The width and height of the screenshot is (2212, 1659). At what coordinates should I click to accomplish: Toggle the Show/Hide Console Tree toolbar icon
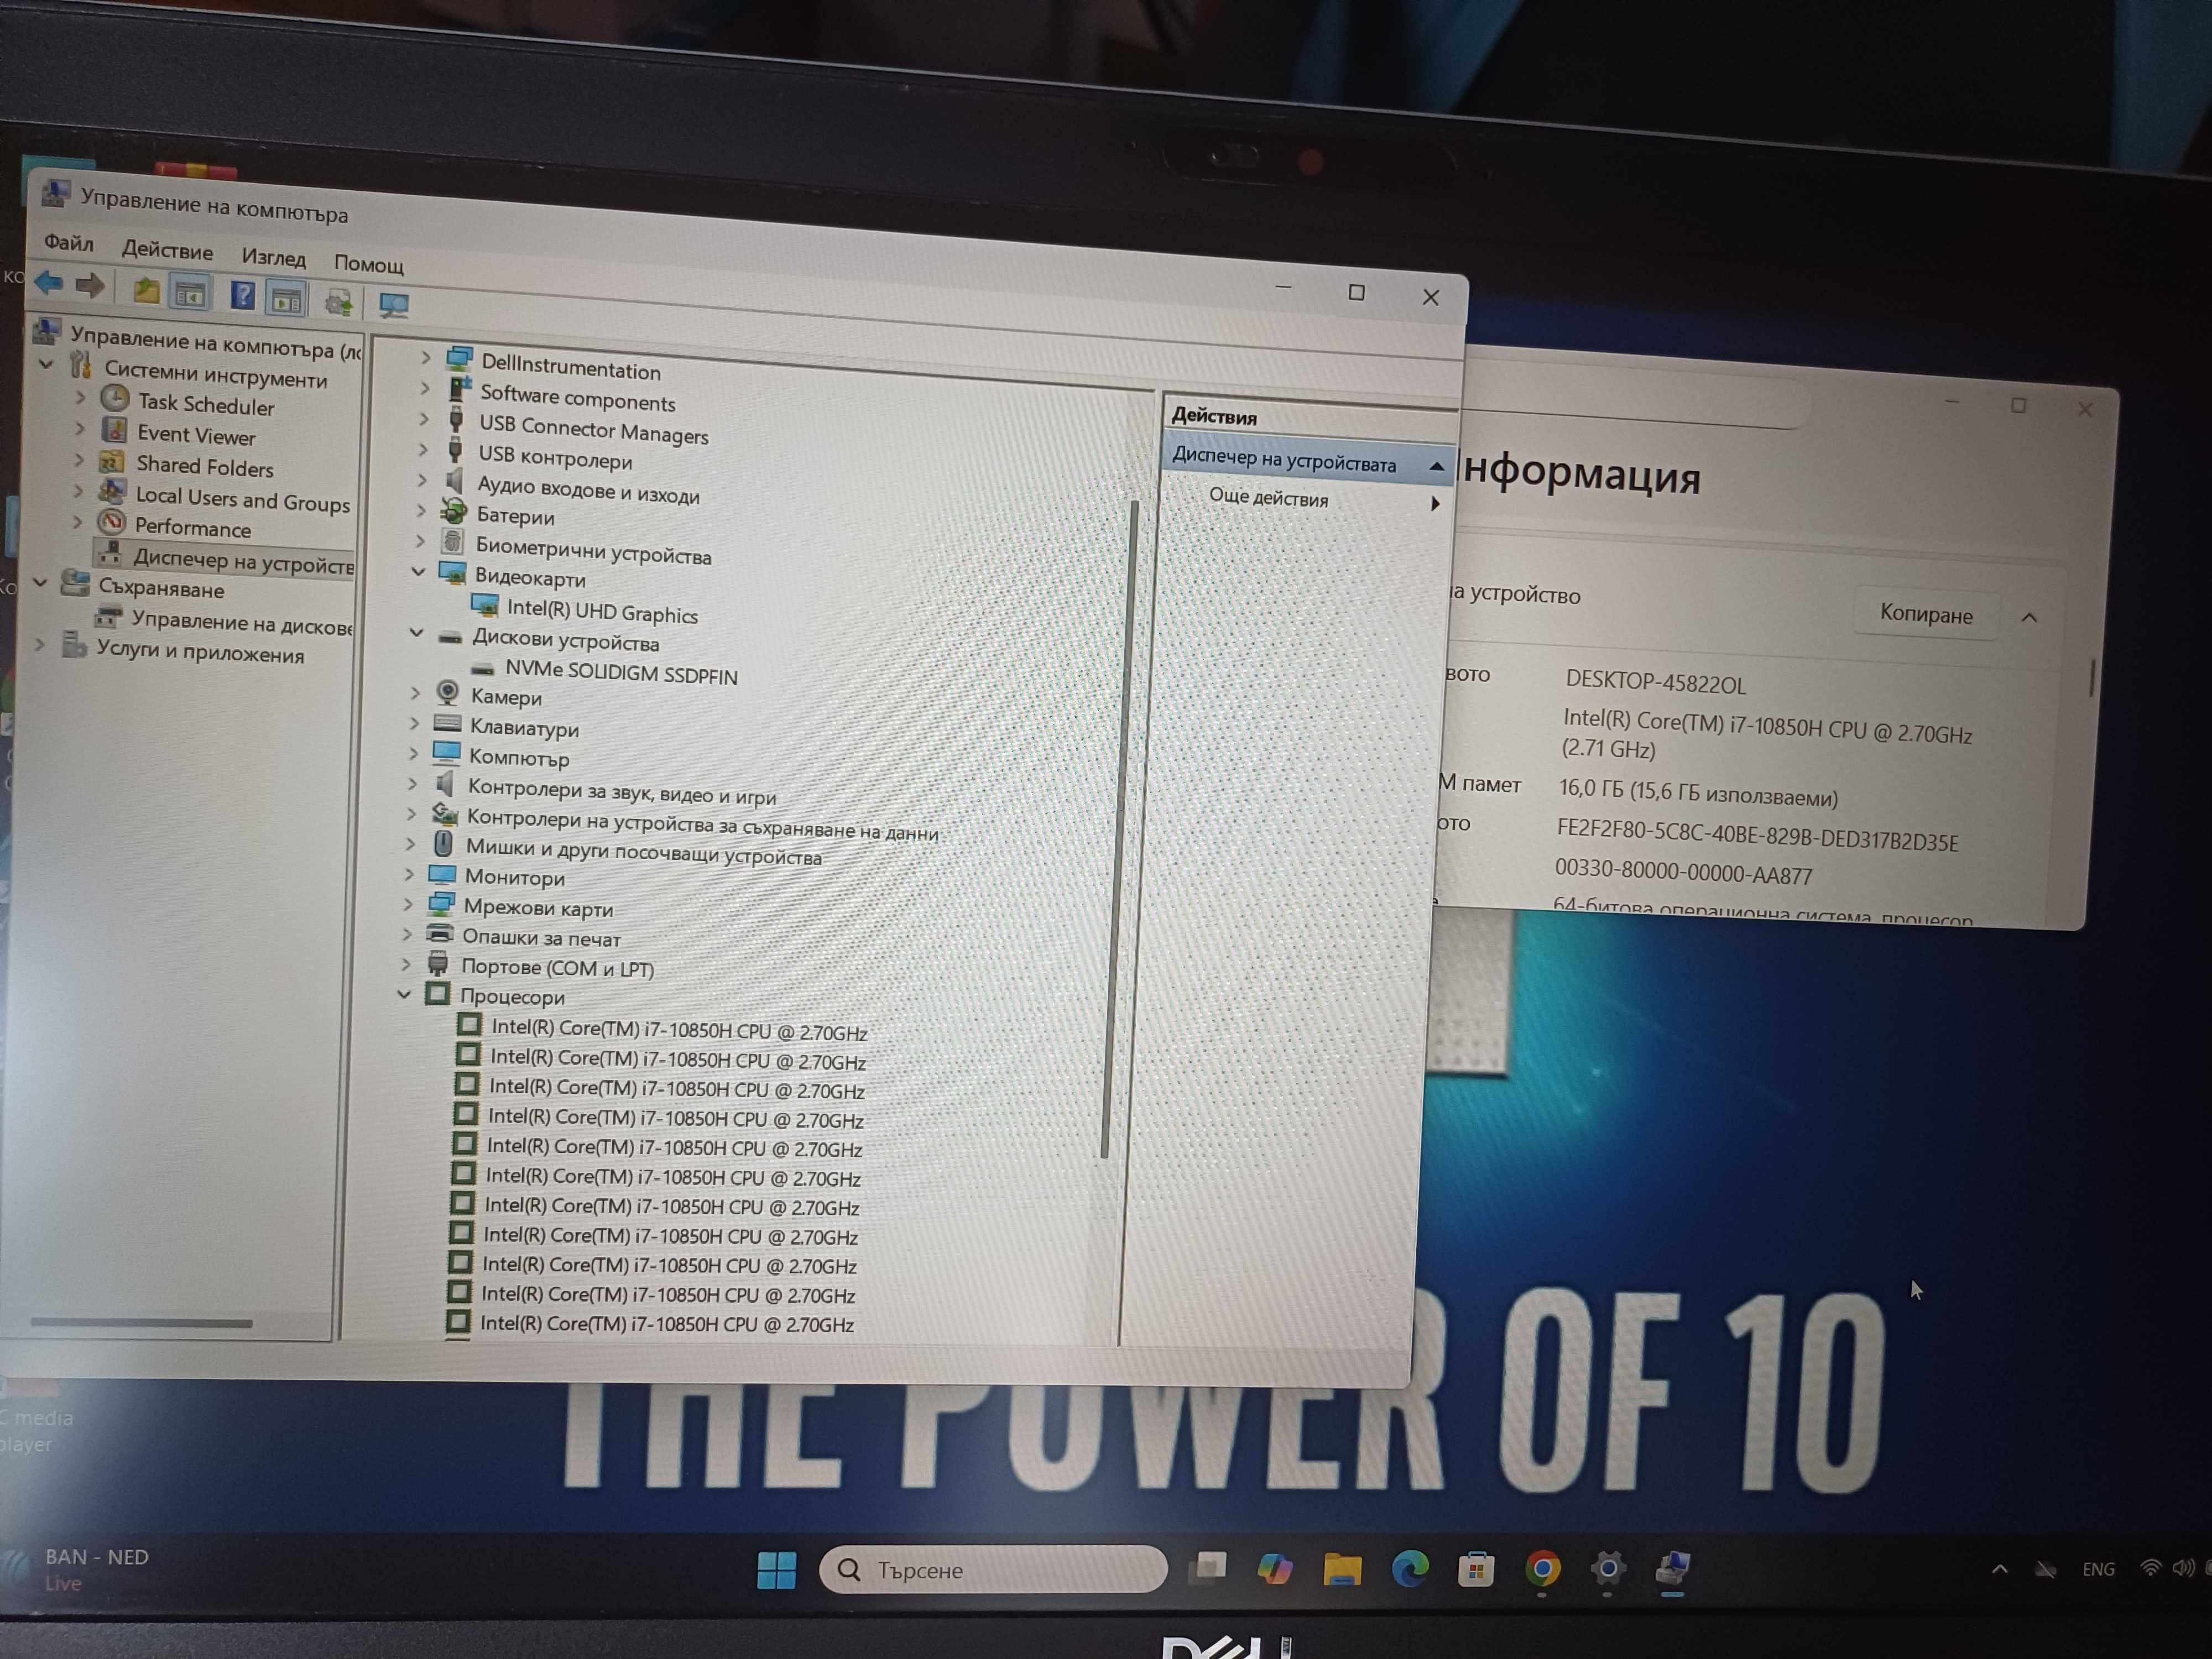pyautogui.click(x=190, y=293)
